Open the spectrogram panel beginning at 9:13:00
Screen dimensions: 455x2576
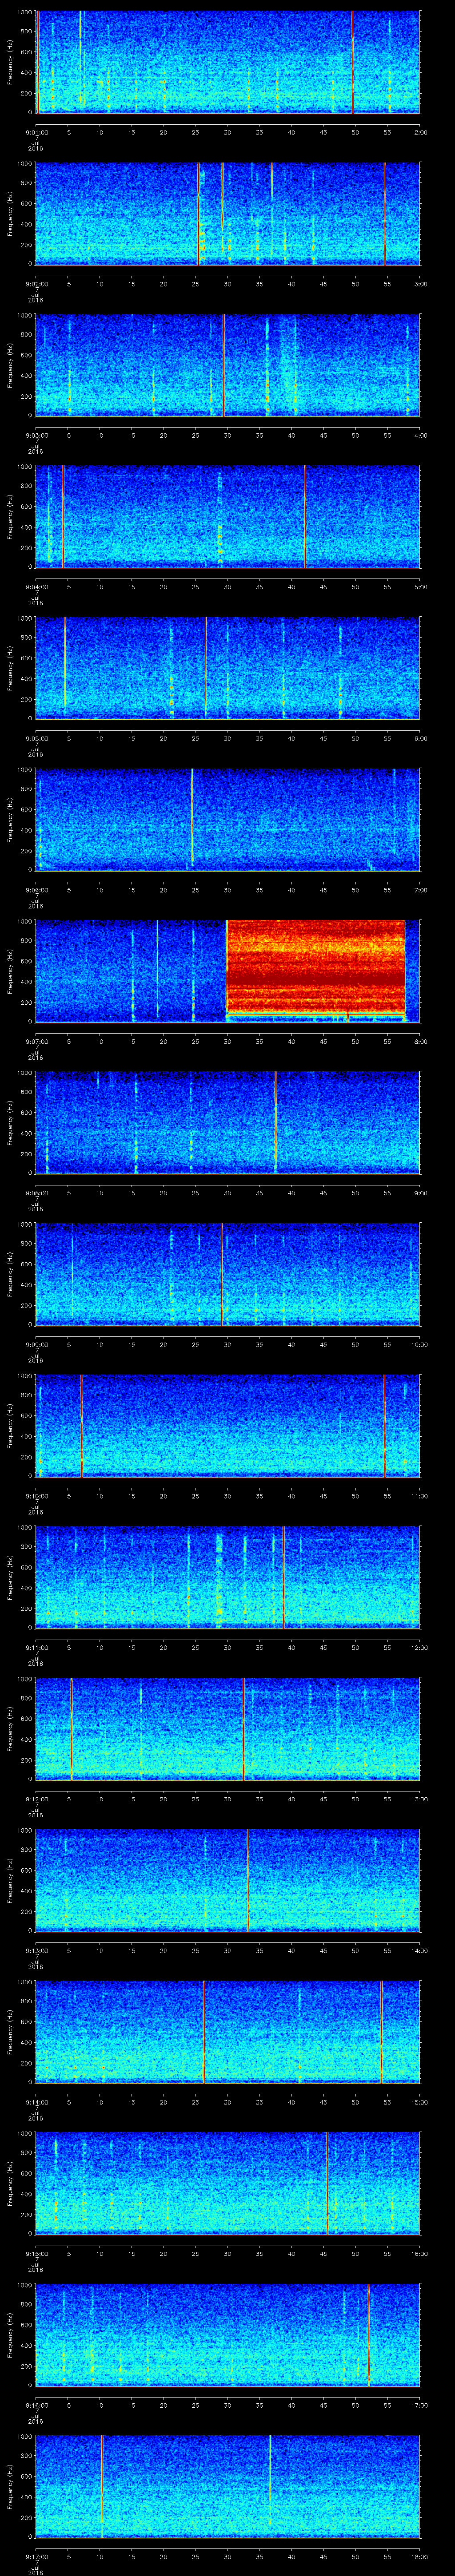tap(228, 1880)
